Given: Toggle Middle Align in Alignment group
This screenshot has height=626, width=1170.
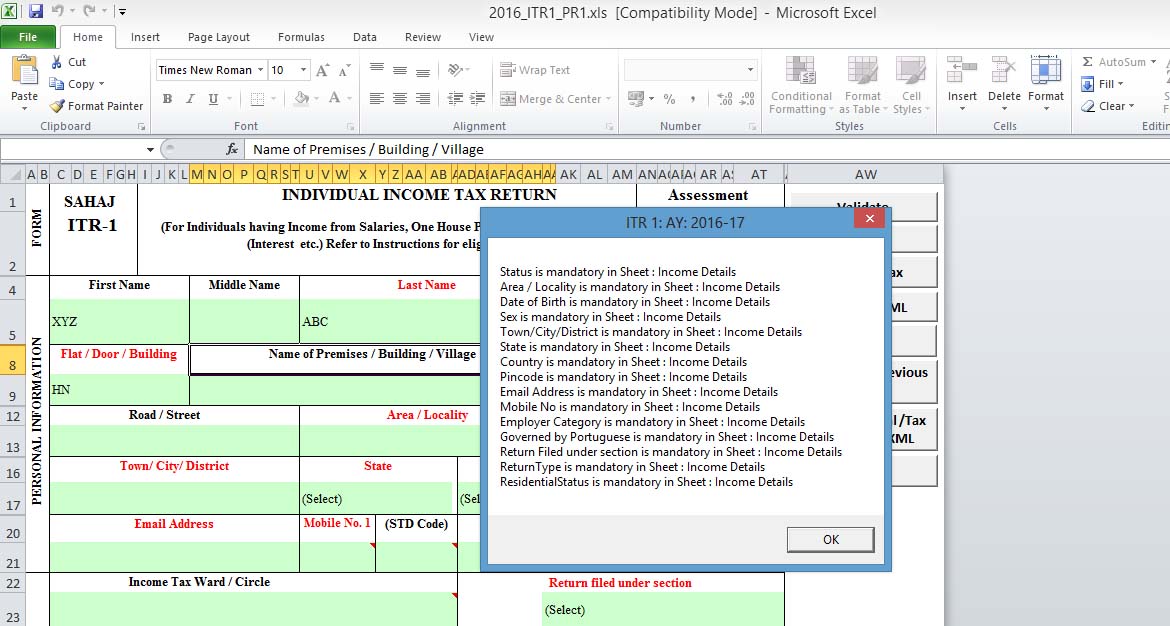Looking at the screenshot, I should pos(400,70).
